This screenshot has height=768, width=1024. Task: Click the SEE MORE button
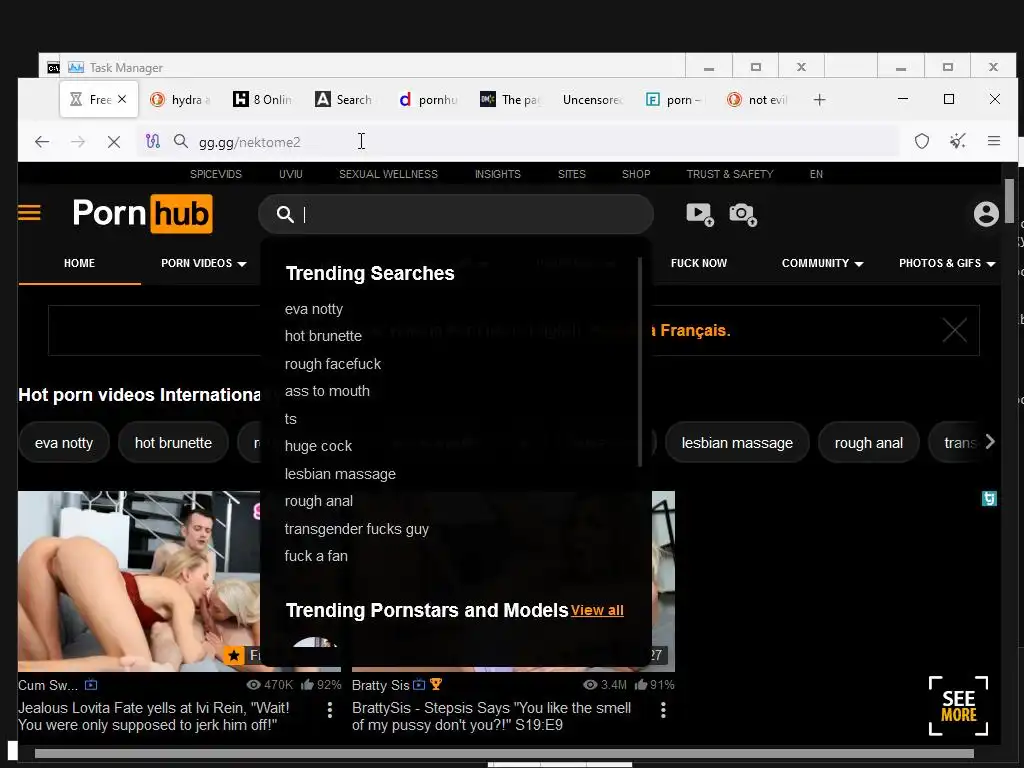pyautogui.click(x=958, y=706)
